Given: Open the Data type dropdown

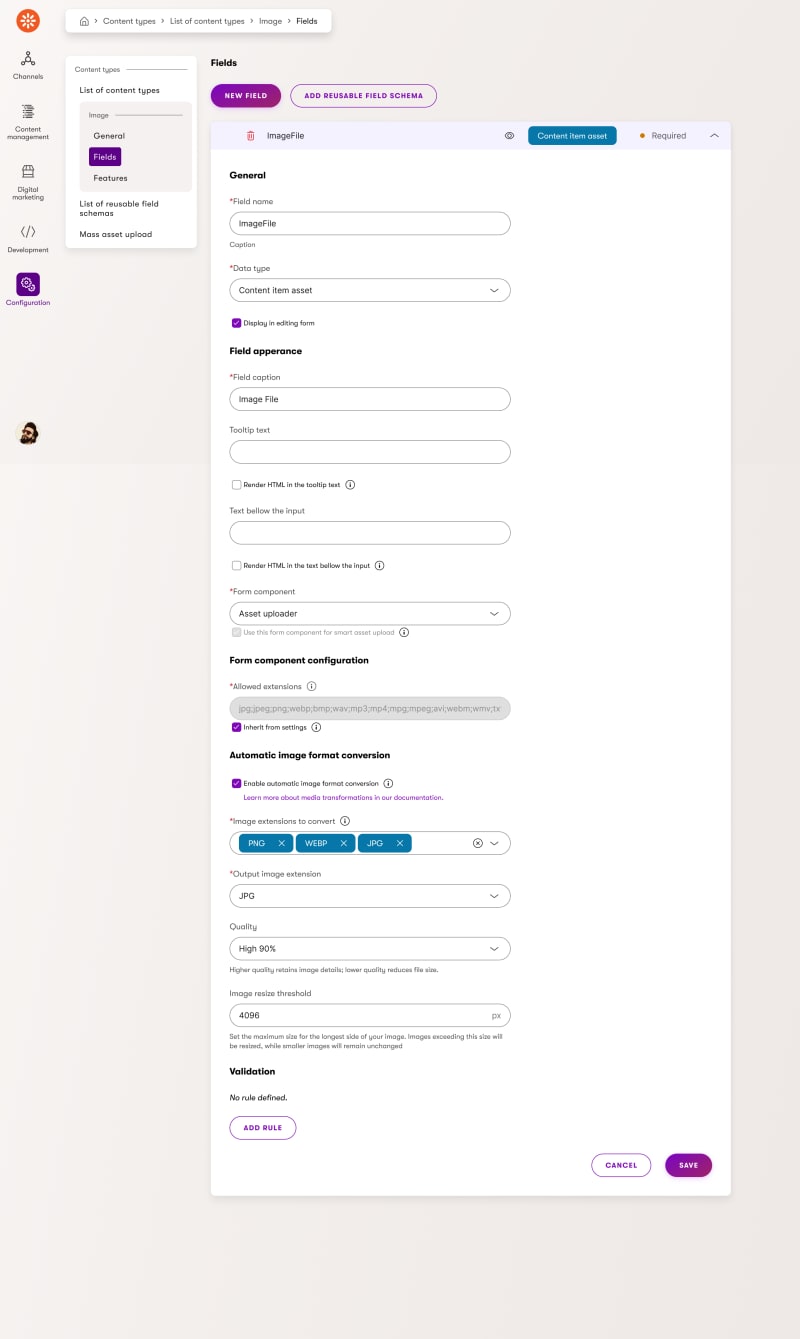Looking at the screenshot, I should click(x=370, y=290).
